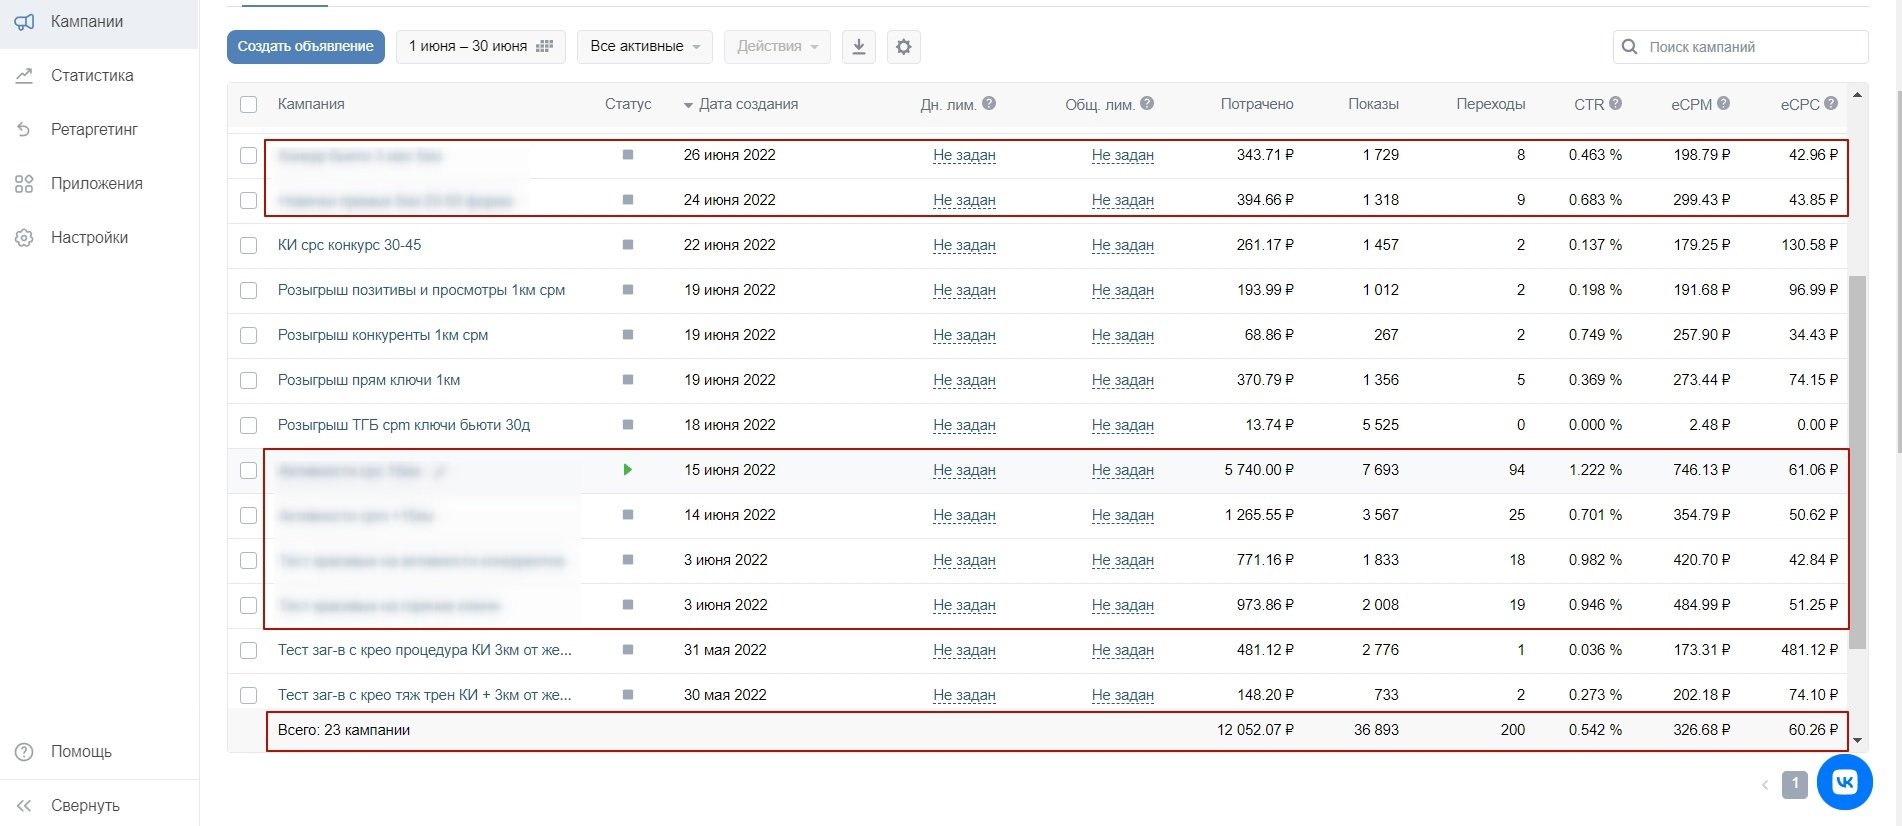Image resolution: width=1902 pixels, height=826 pixels.
Task: Check the КИ срс конкурс 30-45 row
Action: [249, 246]
